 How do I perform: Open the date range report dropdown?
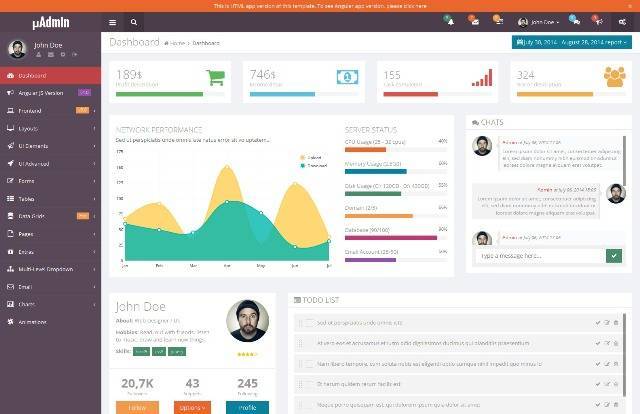click(x=572, y=42)
